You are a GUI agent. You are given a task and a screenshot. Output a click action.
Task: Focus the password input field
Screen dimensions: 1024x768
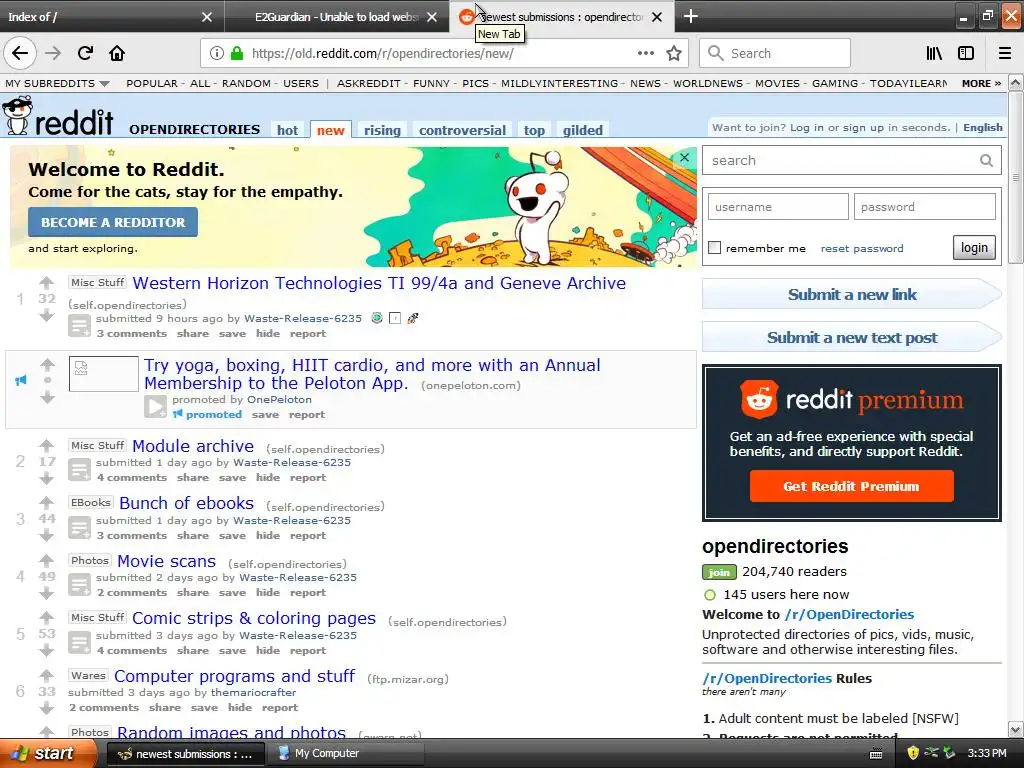coord(924,207)
